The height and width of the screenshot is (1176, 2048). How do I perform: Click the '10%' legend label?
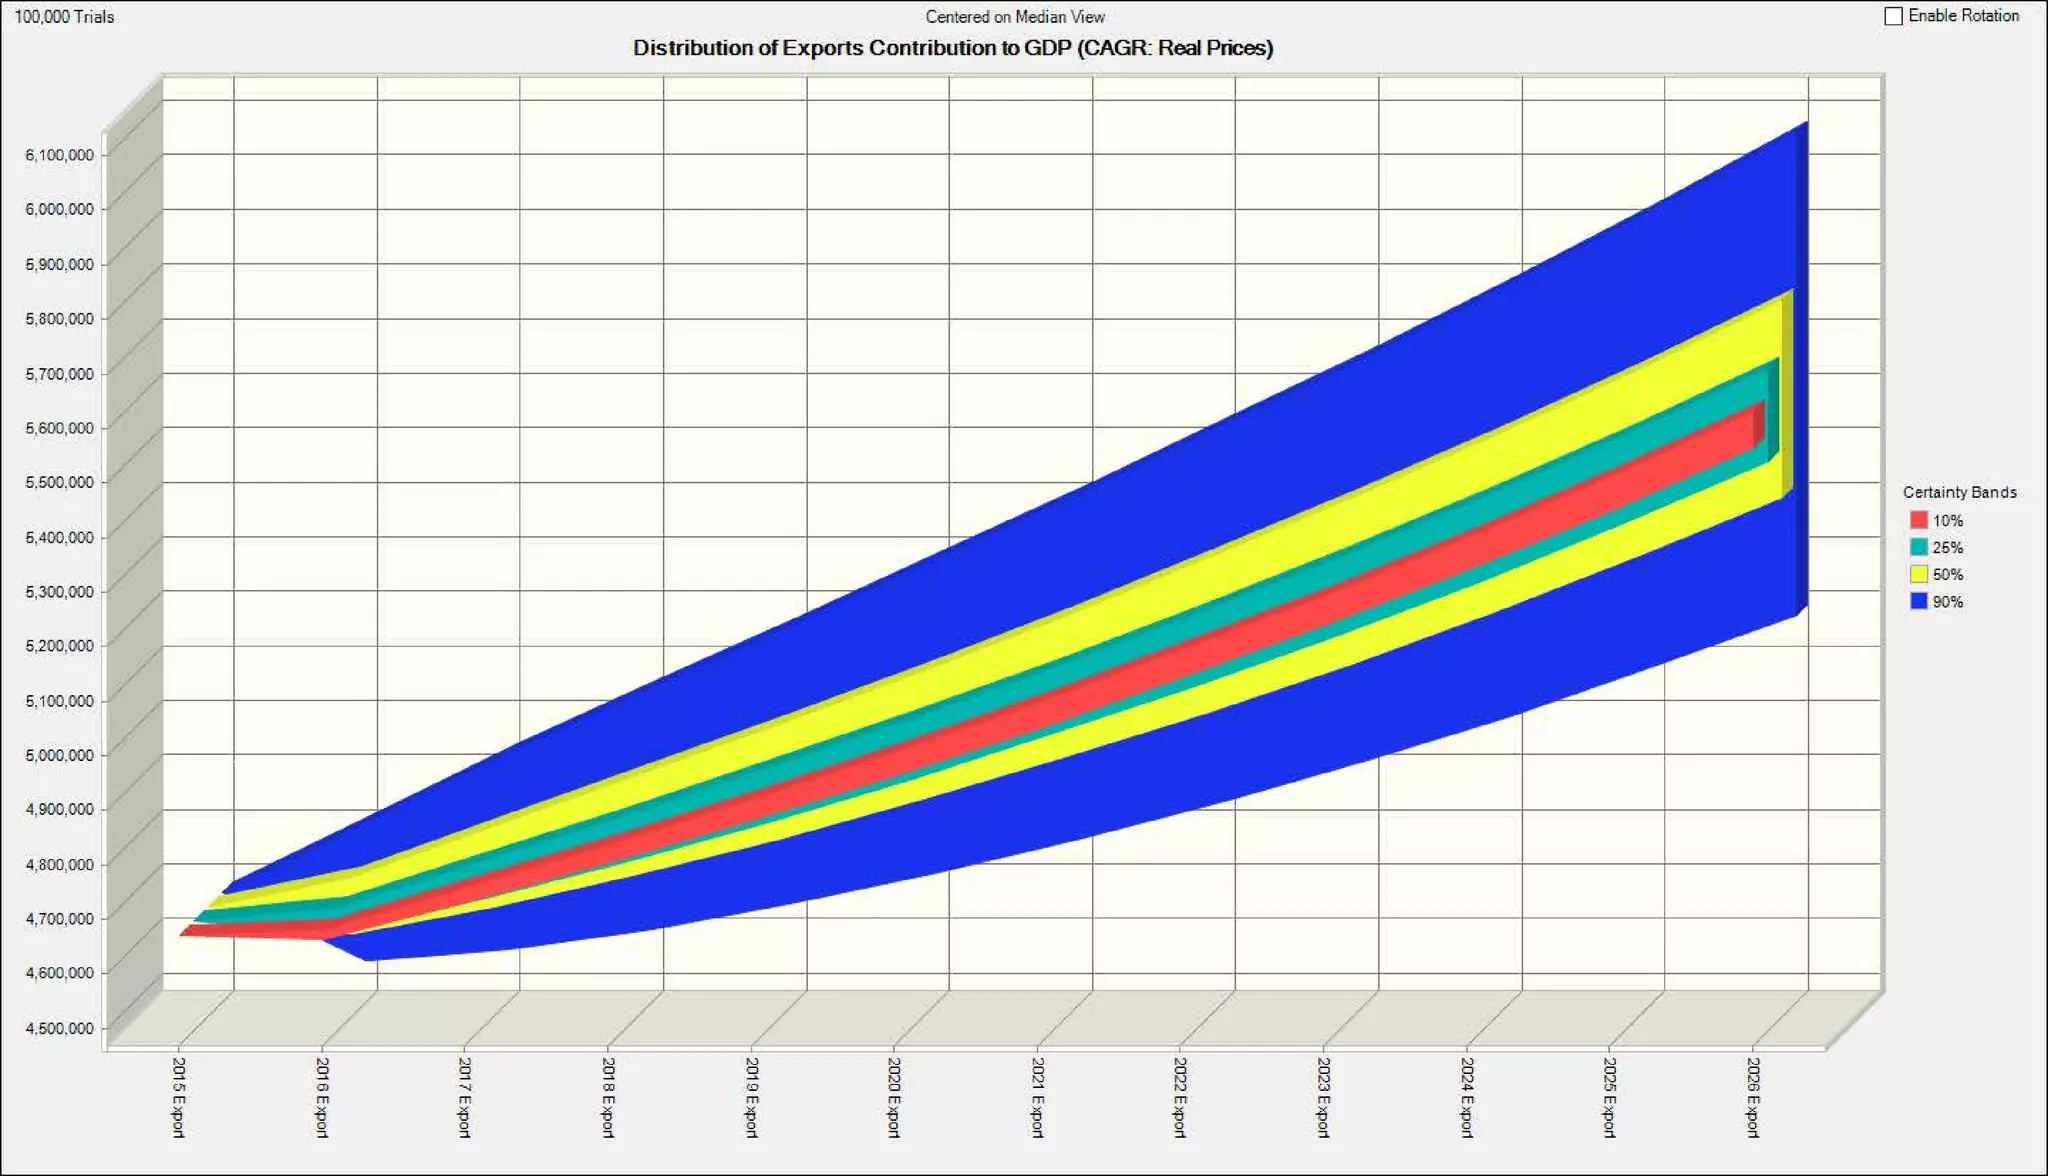pos(1947,521)
